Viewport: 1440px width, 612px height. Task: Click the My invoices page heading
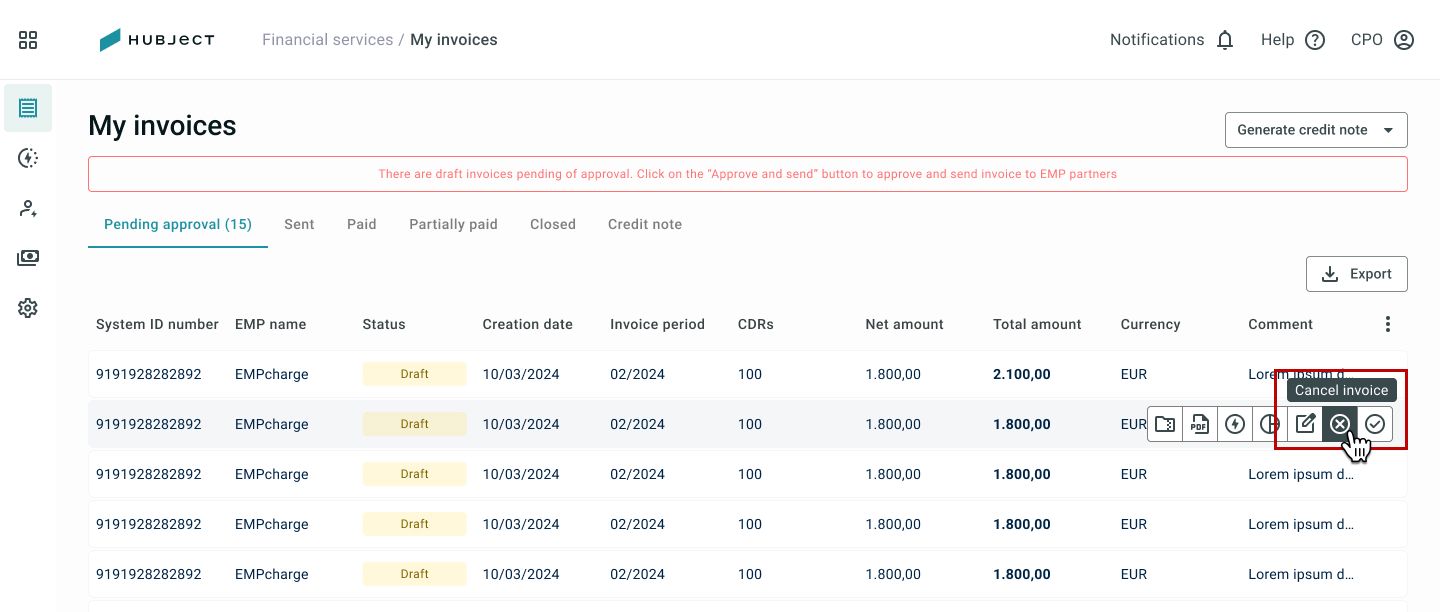pyautogui.click(x=162, y=126)
